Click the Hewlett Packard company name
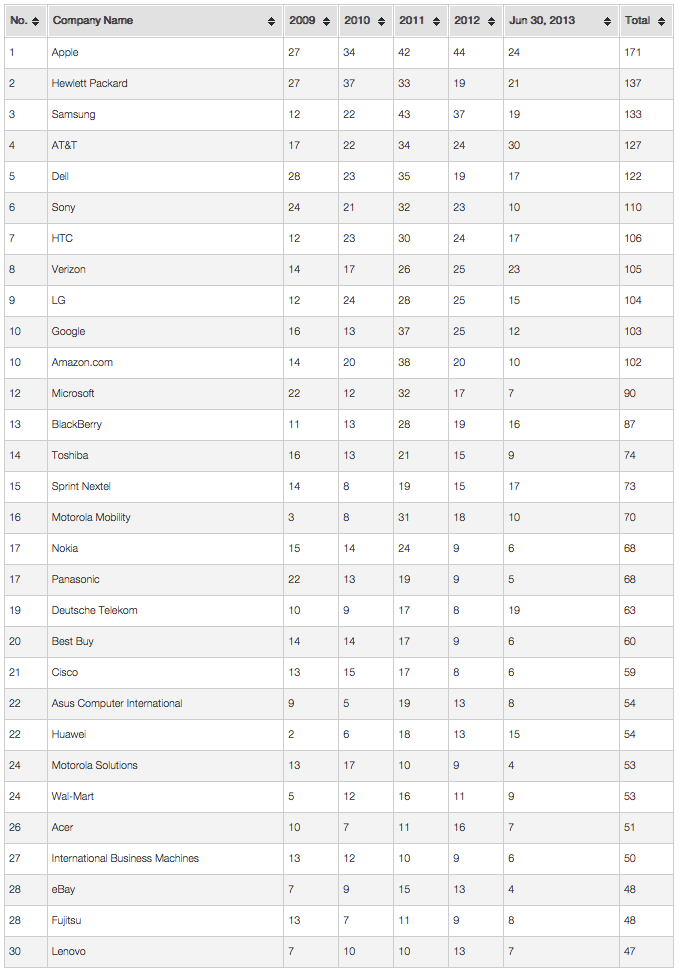This screenshot has height=973, width=679. tap(89, 83)
